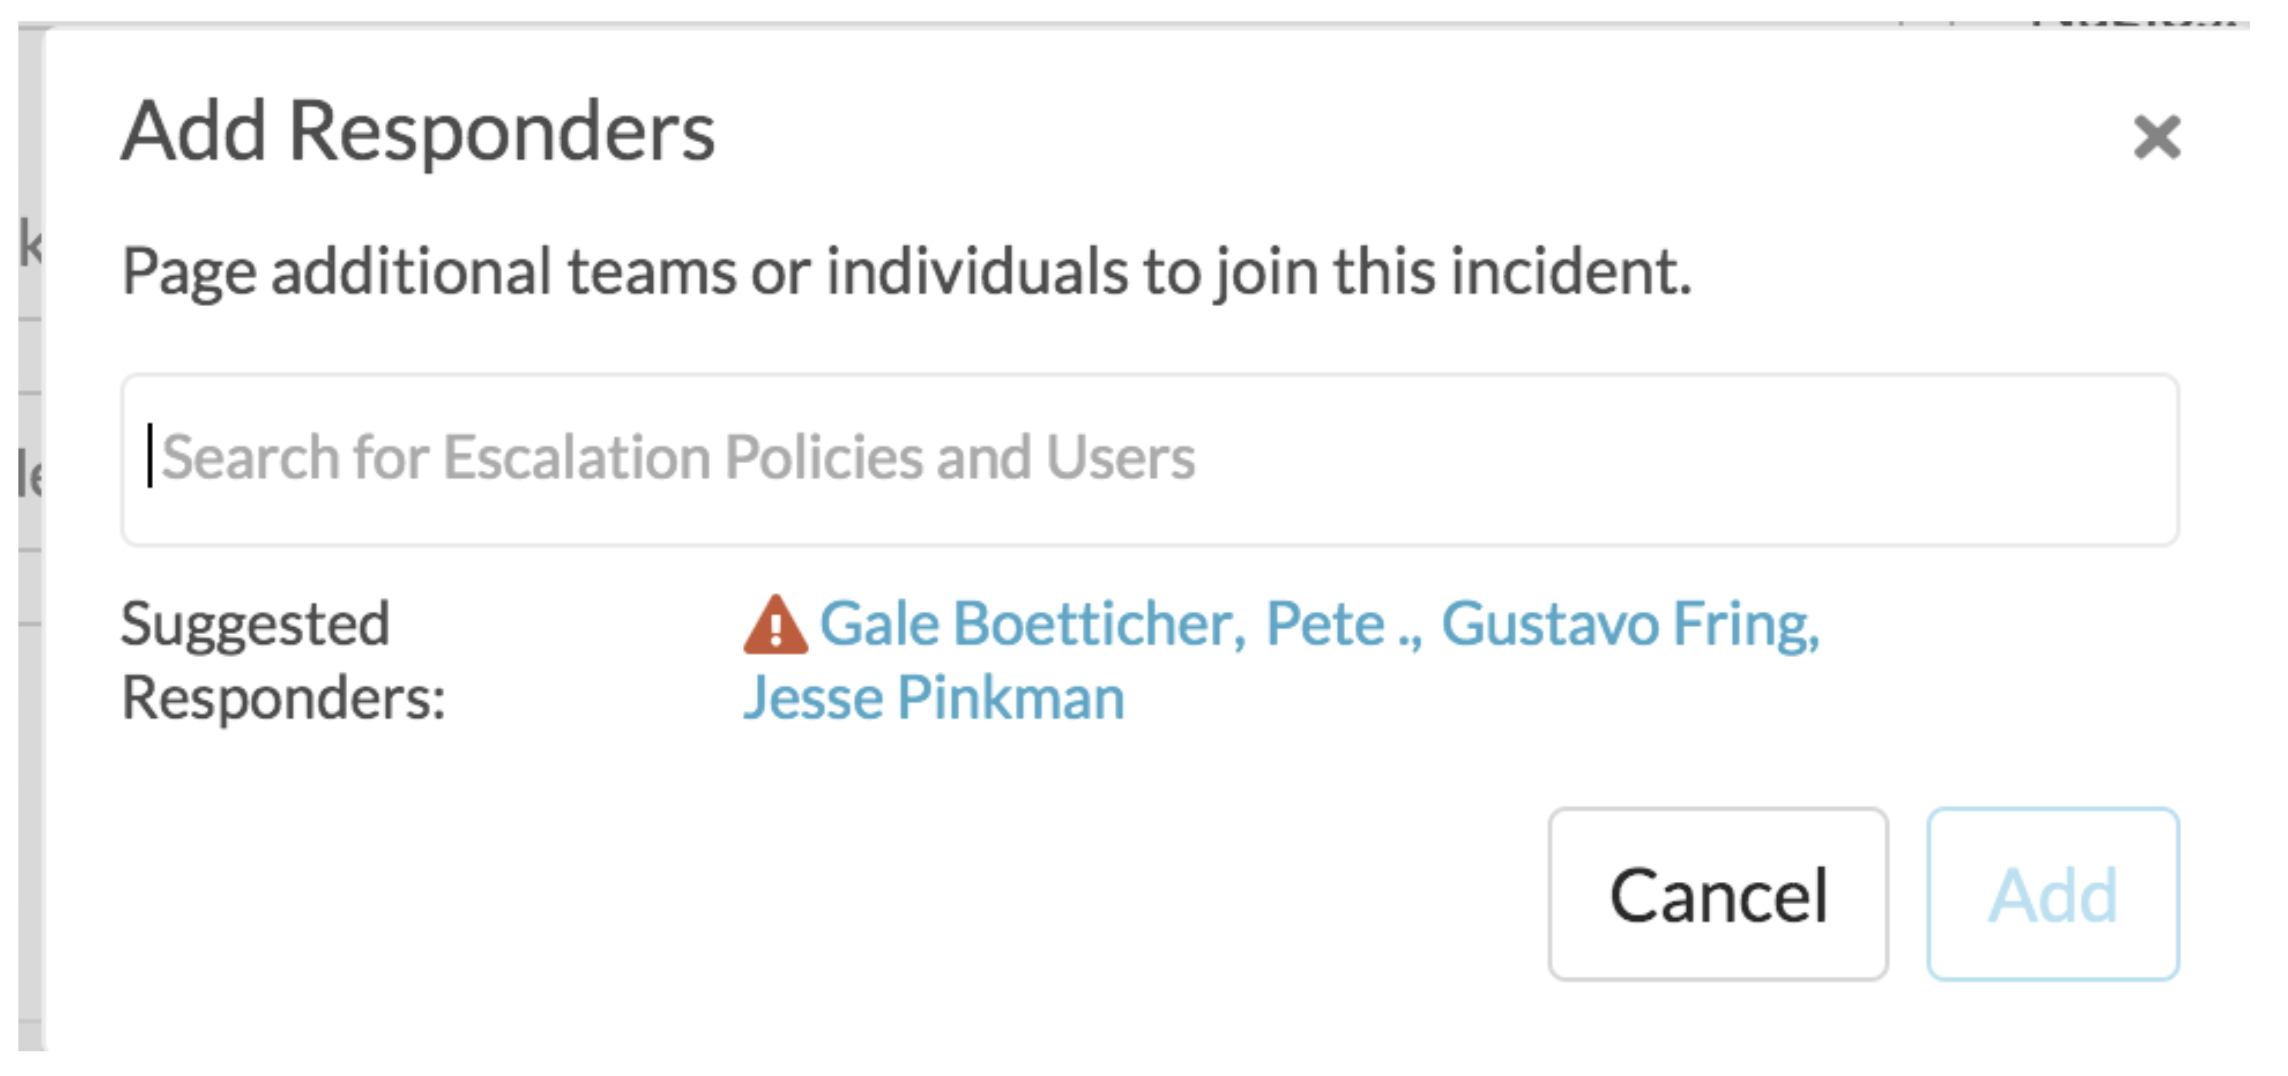2288x1076 pixels.
Task: Cancel adding responders
Action: [x=1718, y=894]
